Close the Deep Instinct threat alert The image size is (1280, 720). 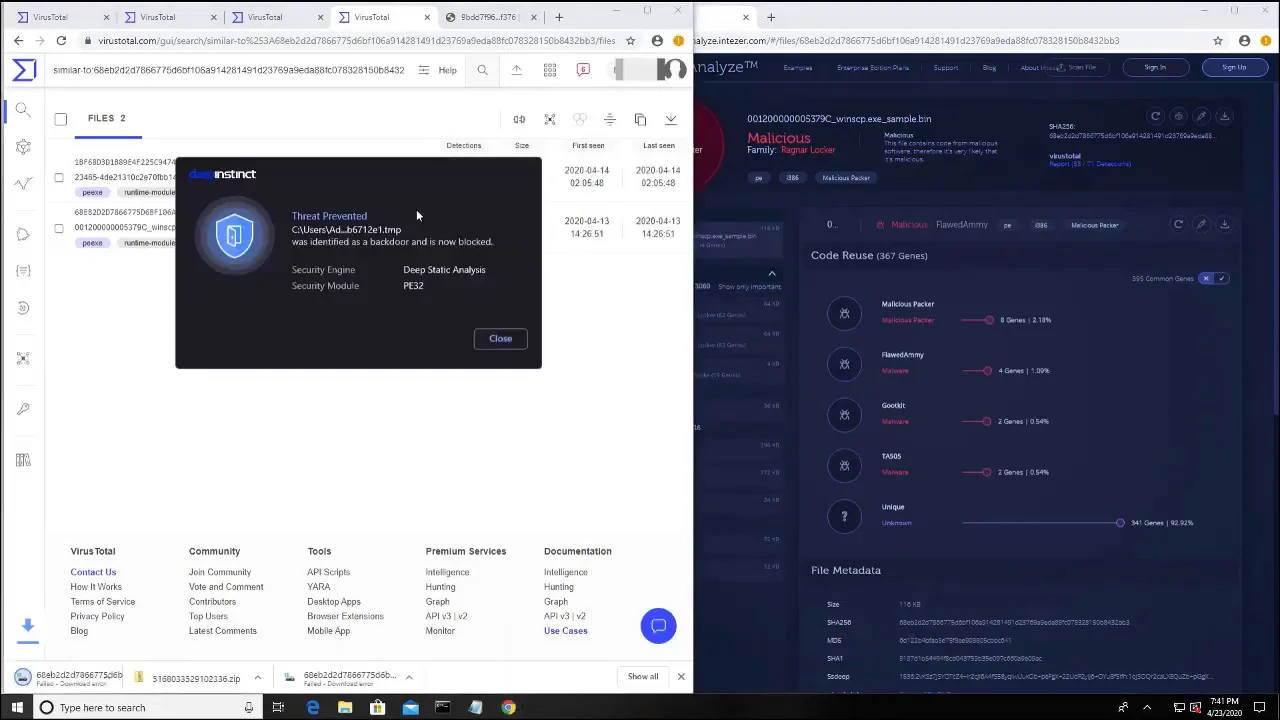click(500, 338)
